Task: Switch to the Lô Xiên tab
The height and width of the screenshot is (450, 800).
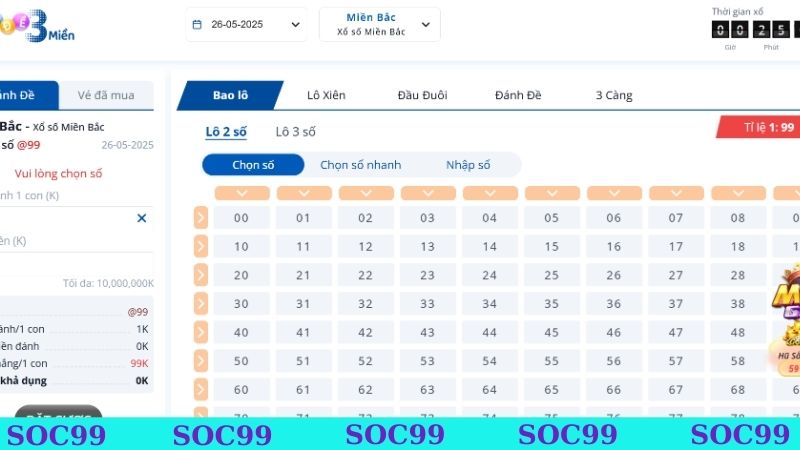Action: pos(327,95)
